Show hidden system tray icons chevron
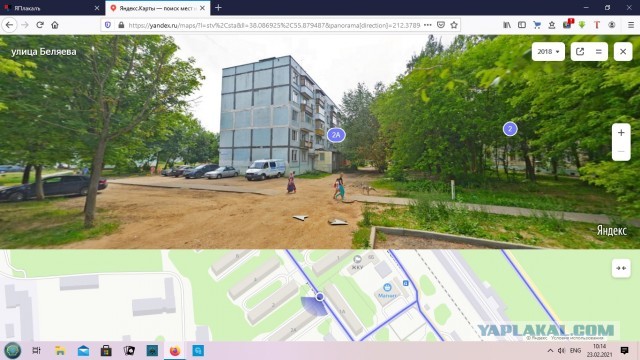Viewport: 640px width, 360px height. pyautogui.click(x=550, y=351)
